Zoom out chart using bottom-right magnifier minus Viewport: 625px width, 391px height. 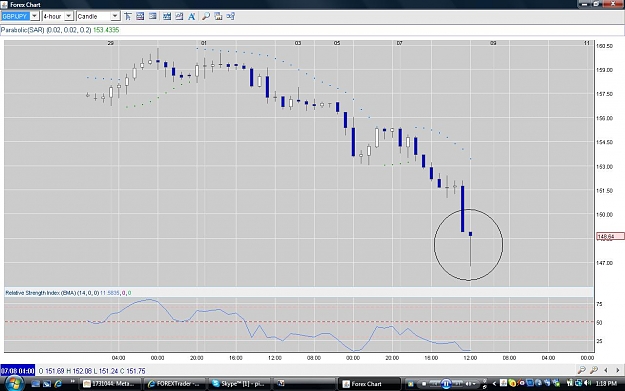pos(582,370)
